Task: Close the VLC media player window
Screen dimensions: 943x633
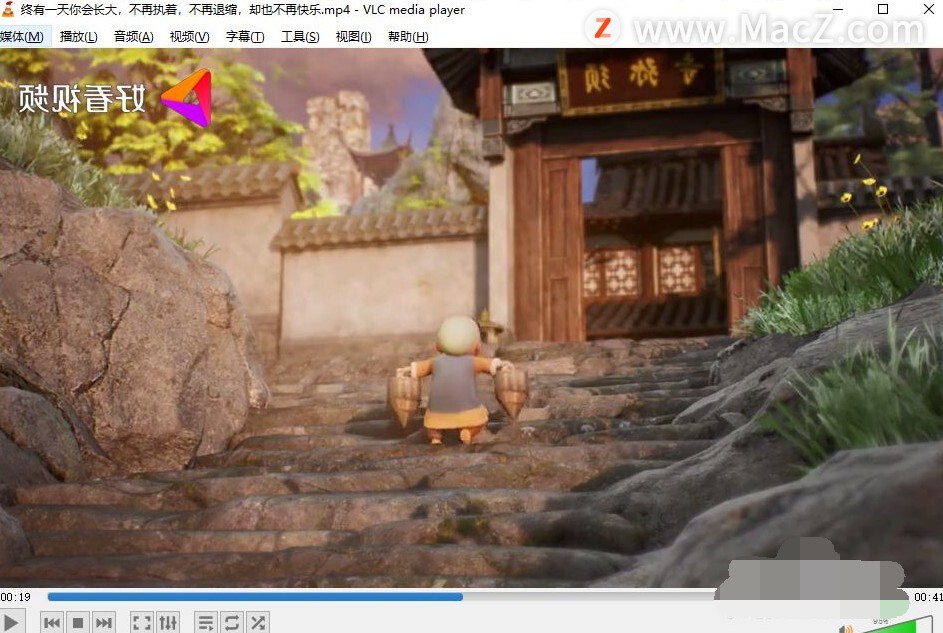Action: tap(929, 9)
